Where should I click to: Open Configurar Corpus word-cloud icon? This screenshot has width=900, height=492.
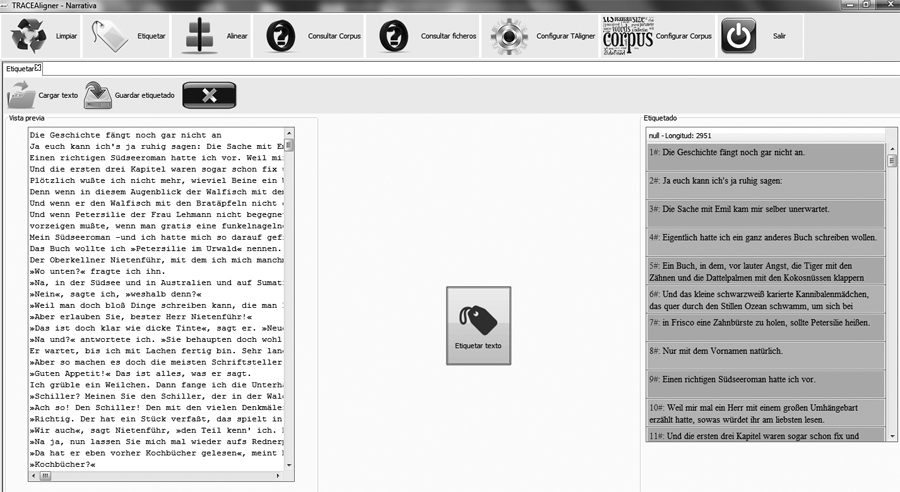(x=627, y=36)
